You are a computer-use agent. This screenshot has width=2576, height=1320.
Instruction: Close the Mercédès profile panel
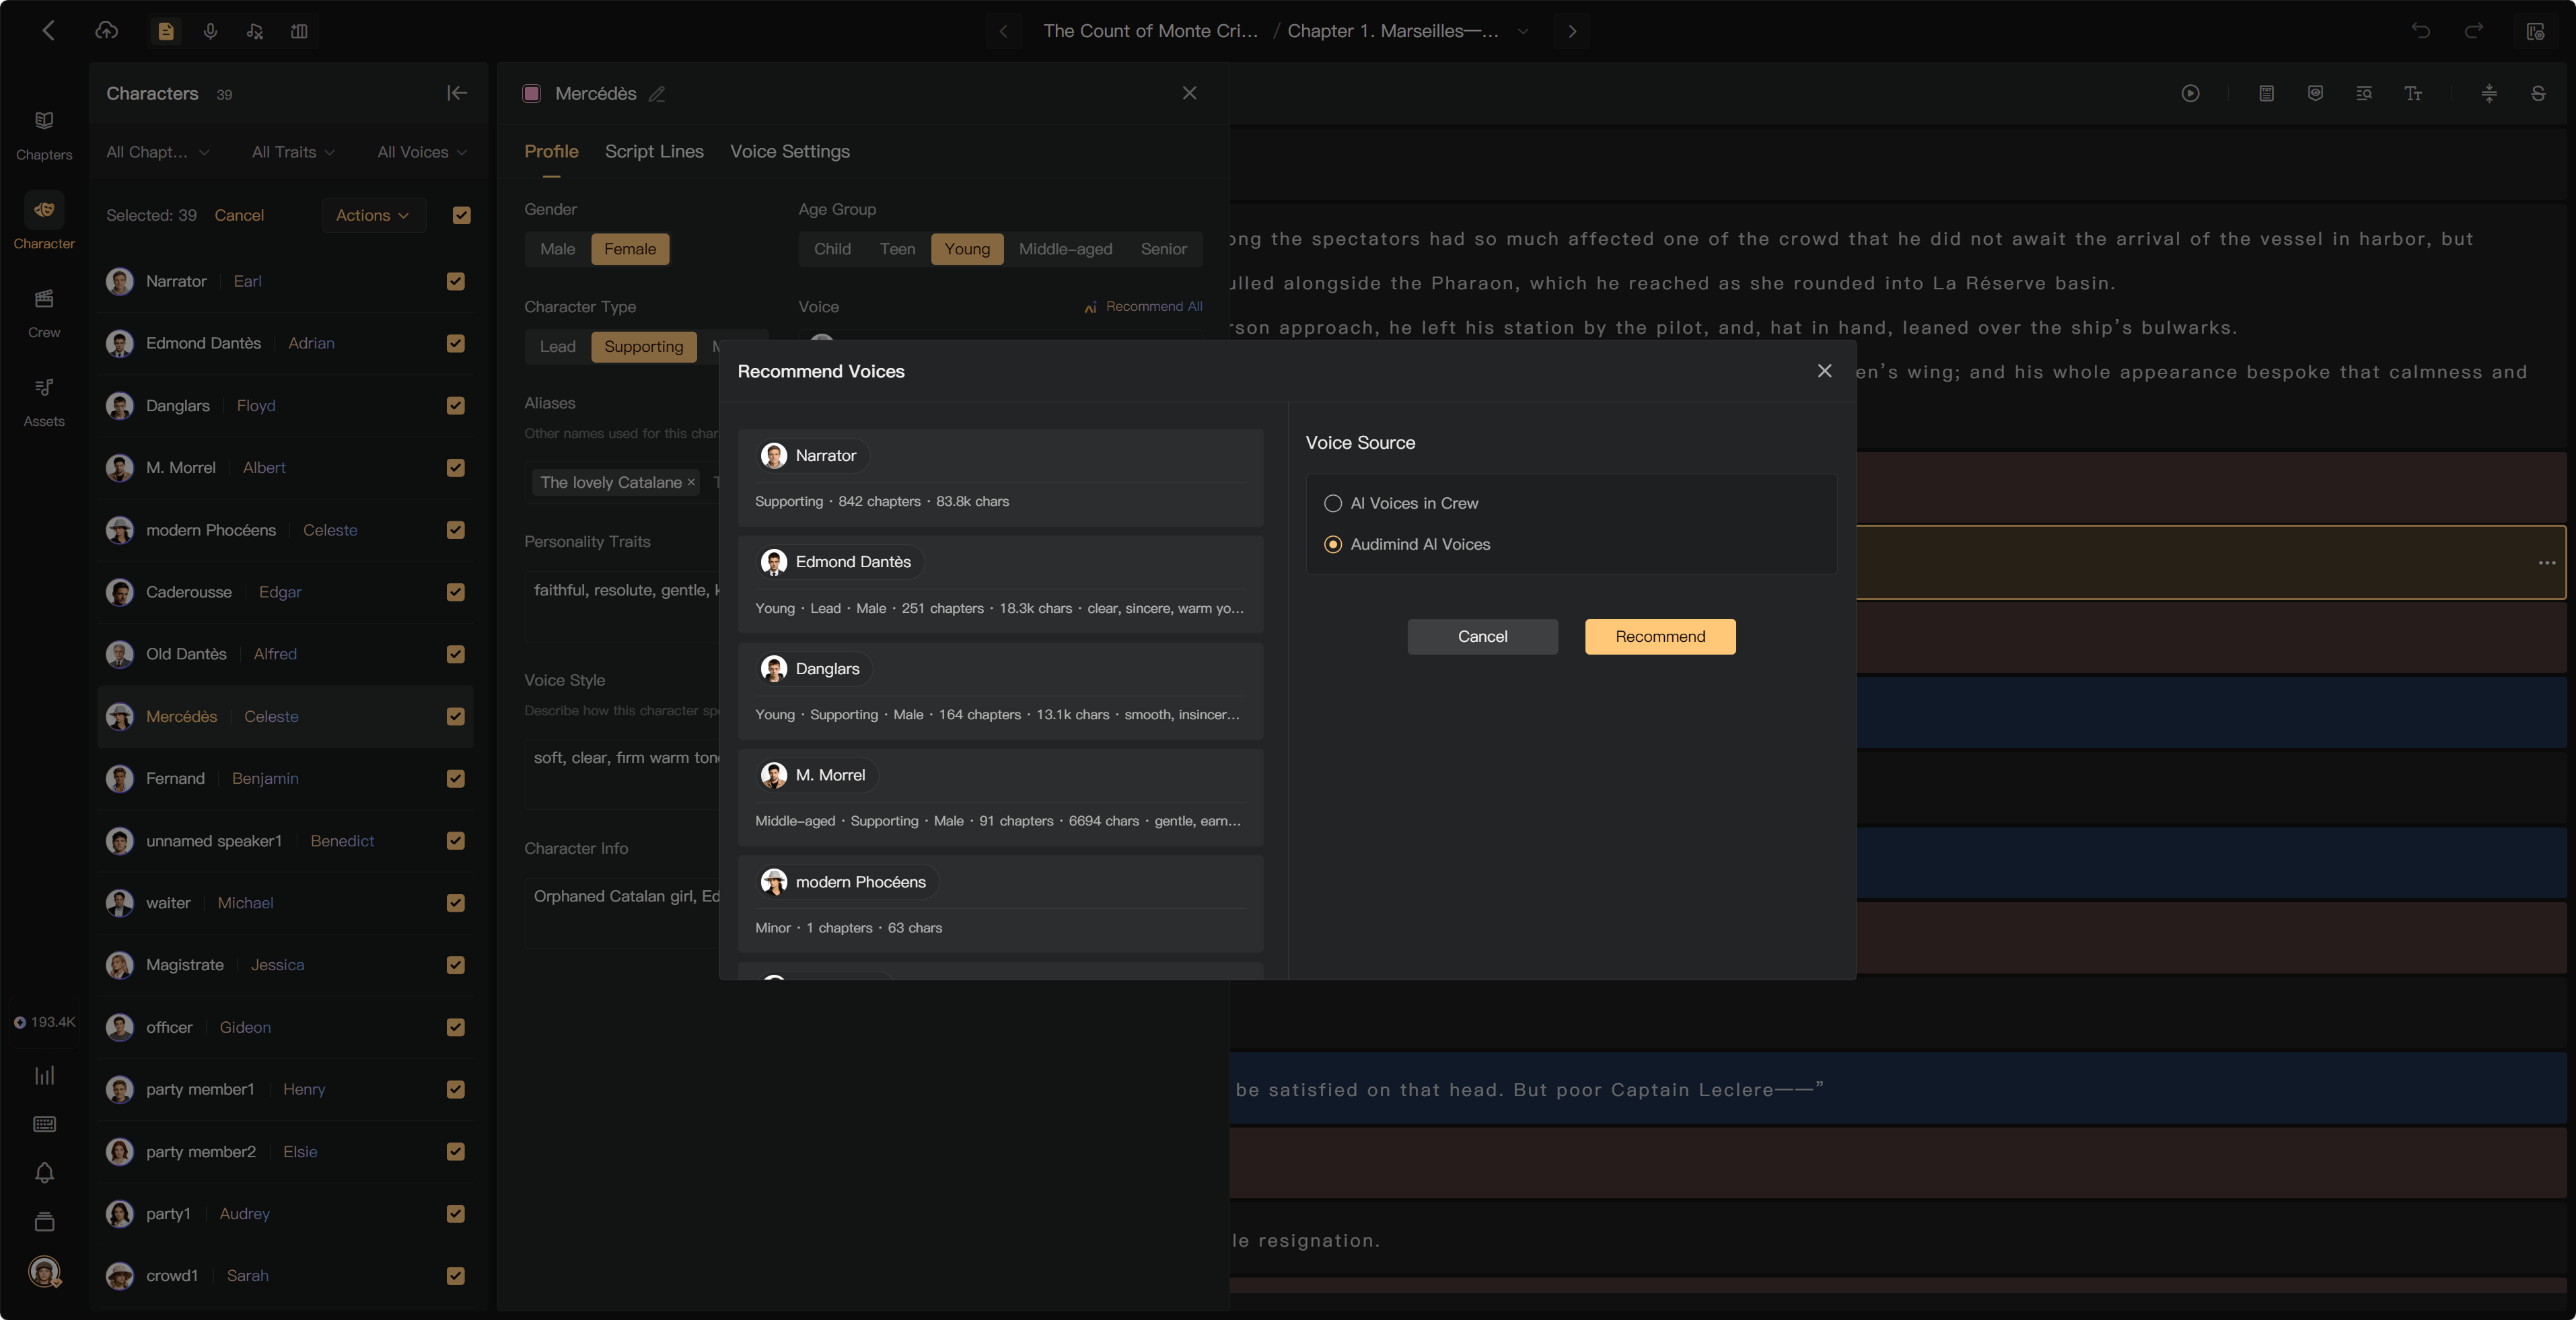point(1189,93)
